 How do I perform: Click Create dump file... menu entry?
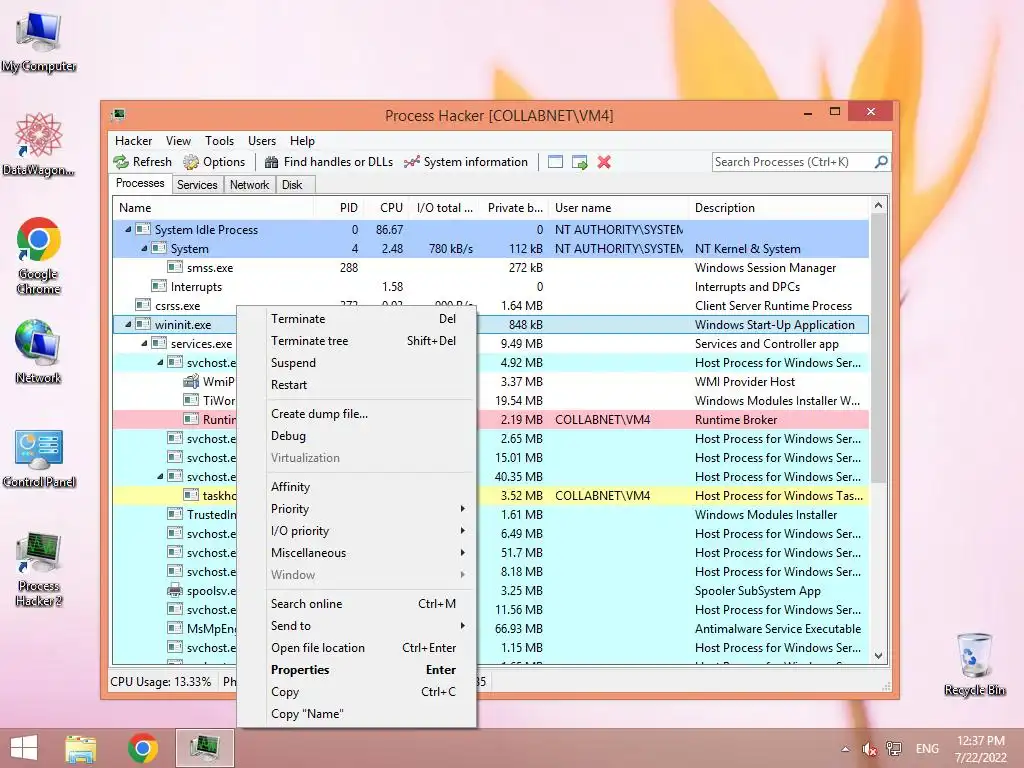357,413
